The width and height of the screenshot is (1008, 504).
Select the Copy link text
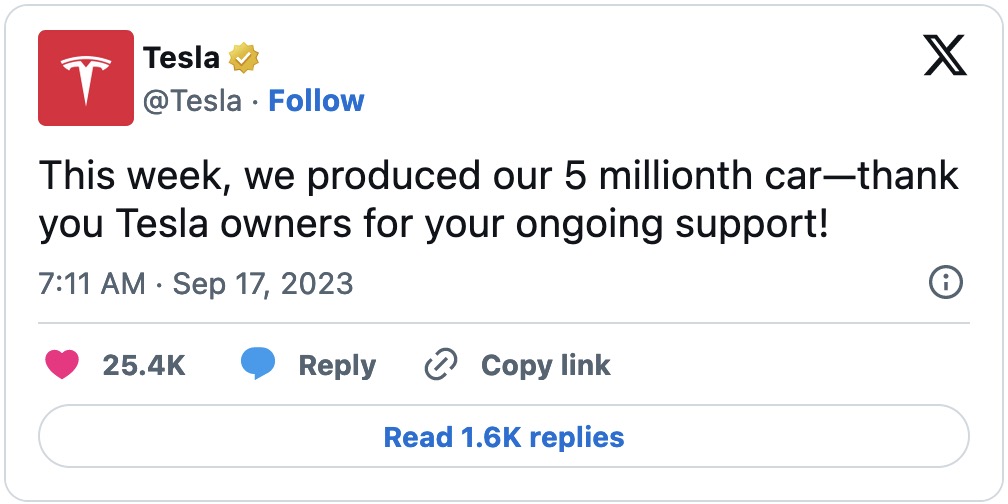545,365
